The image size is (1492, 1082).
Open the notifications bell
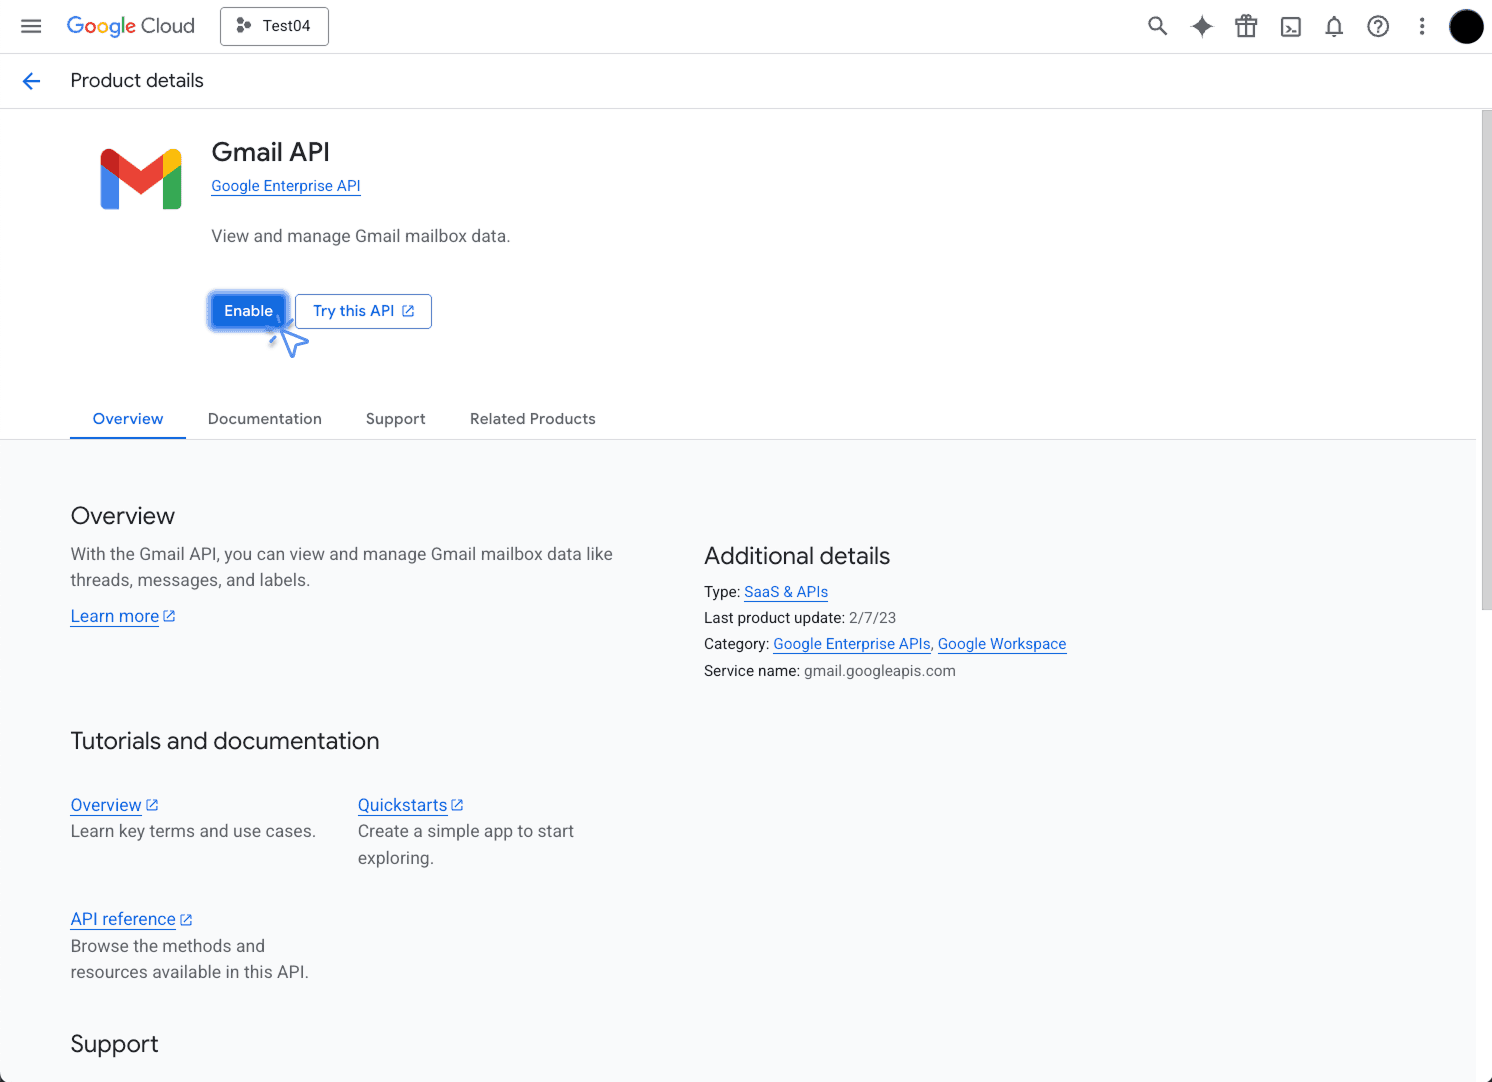coord(1334,27)
